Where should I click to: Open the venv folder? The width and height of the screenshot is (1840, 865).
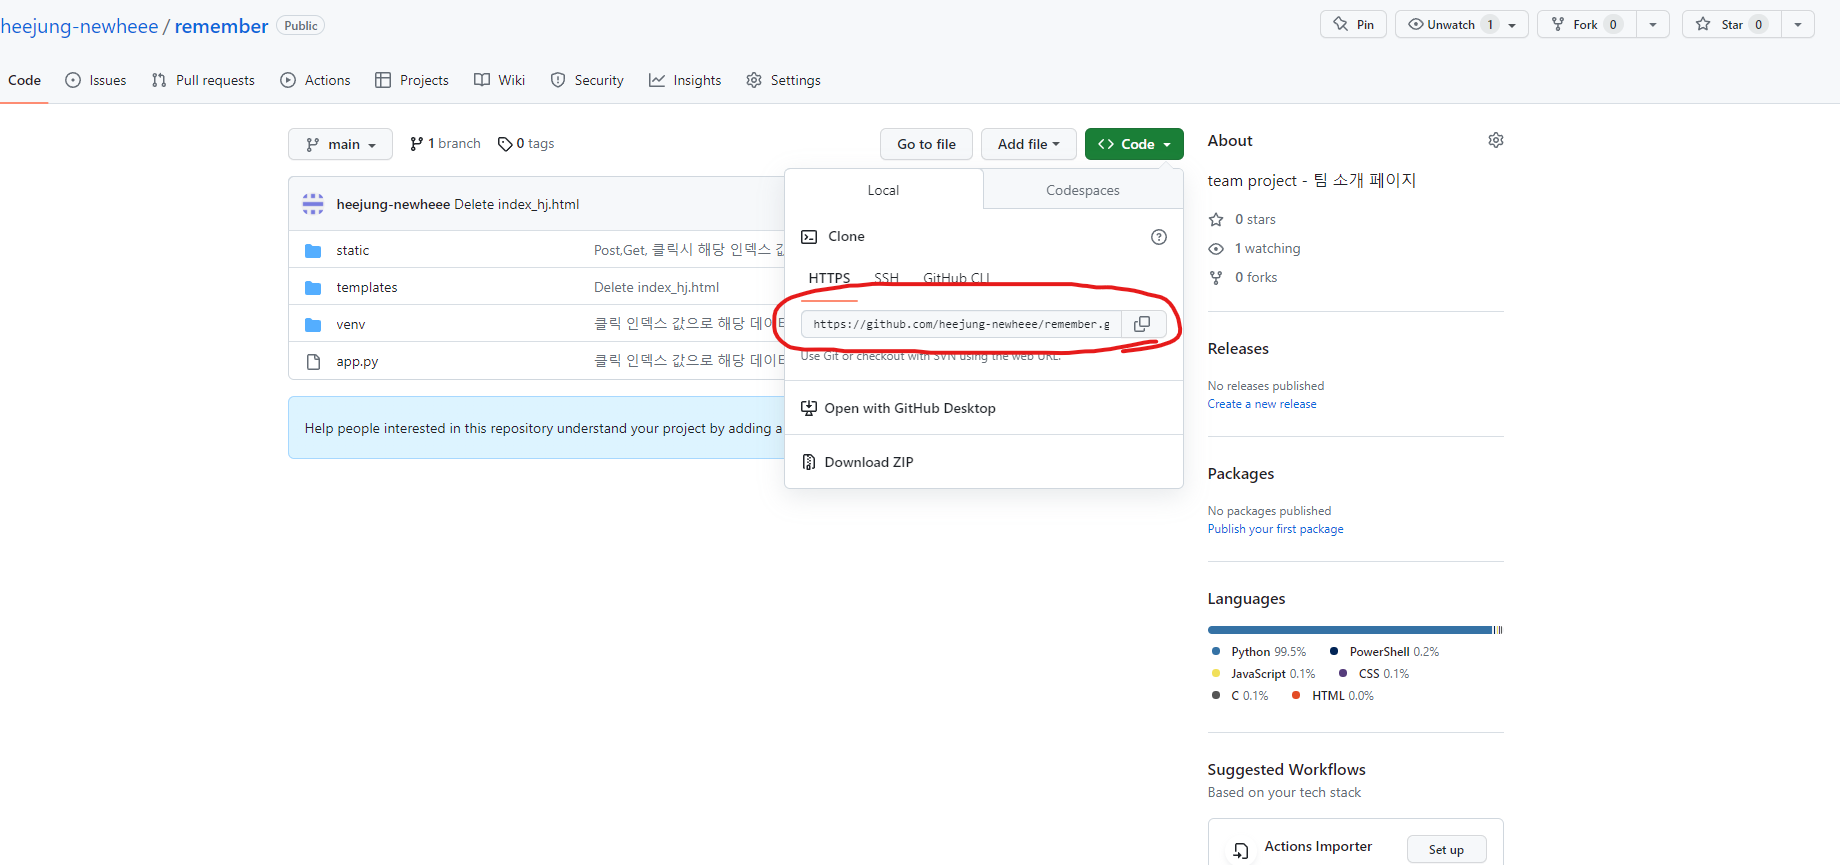[x=351, y=324]
